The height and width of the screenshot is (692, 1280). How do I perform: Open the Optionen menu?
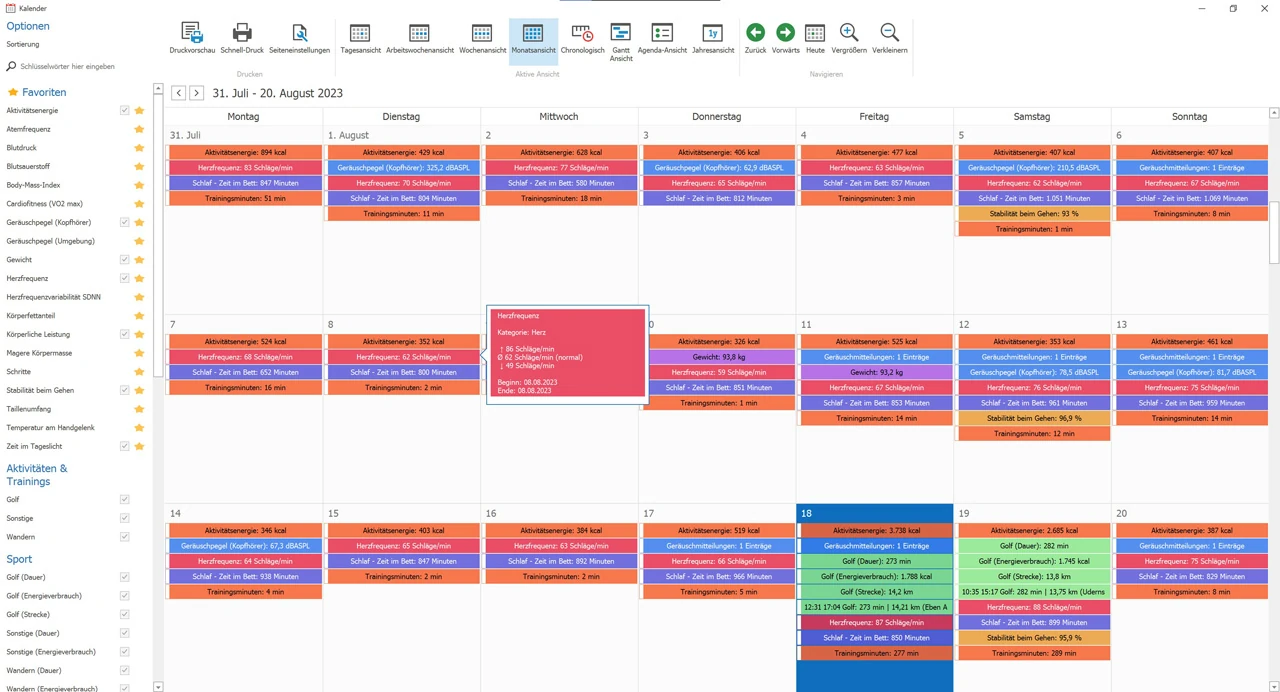point(27,26)
